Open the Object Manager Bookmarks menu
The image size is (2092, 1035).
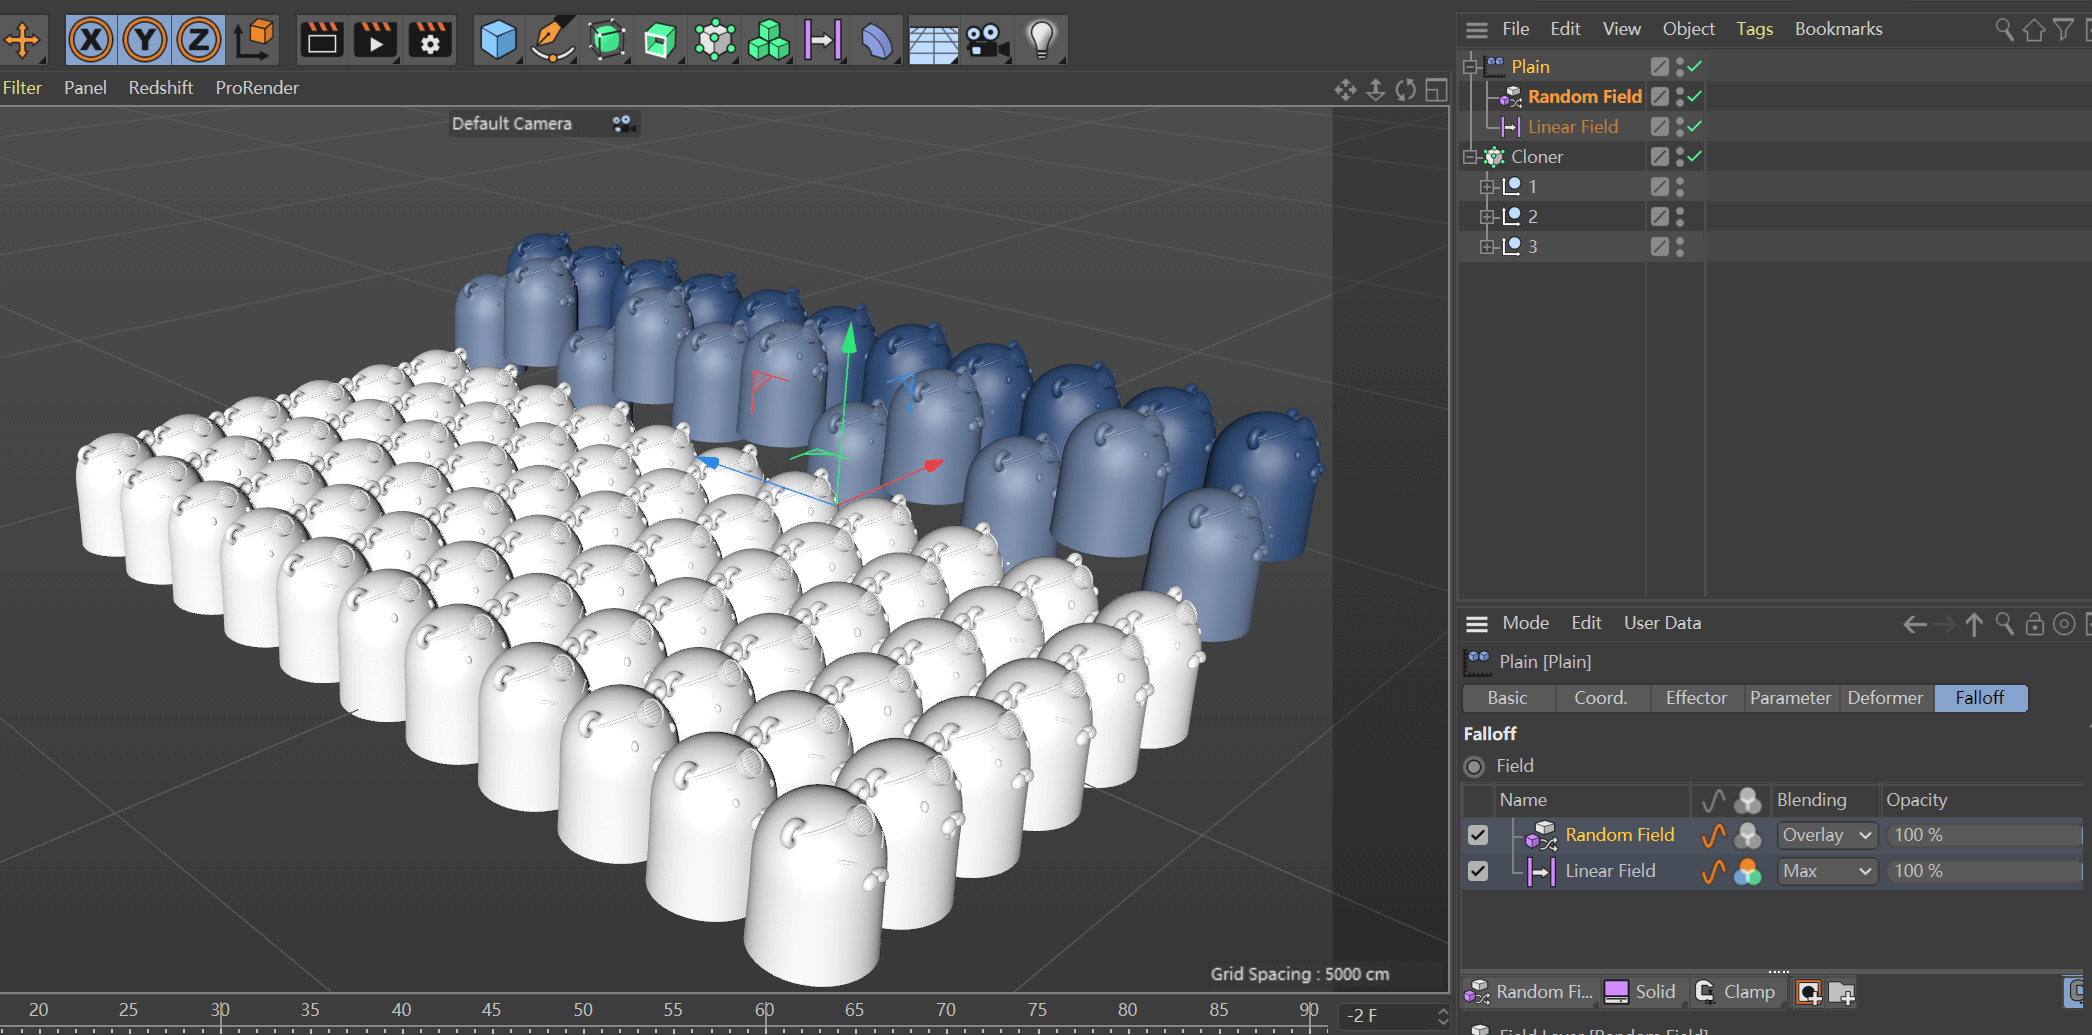point(1838,29)
